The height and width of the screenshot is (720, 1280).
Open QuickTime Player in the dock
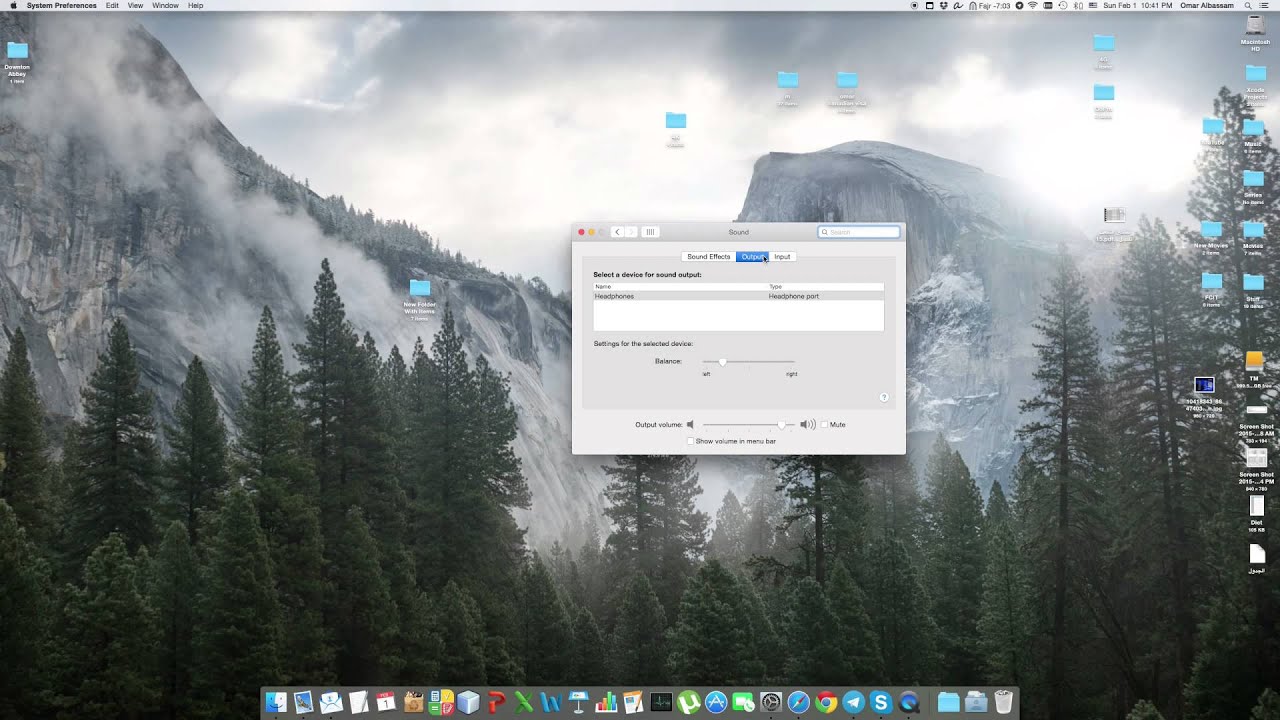point(909,703)
